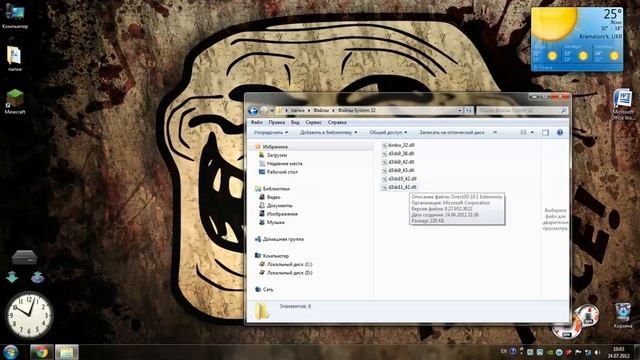Select the file binkw_32.dll
The width and height of the screenshot is (640, 360).
(x=401, y=145)
